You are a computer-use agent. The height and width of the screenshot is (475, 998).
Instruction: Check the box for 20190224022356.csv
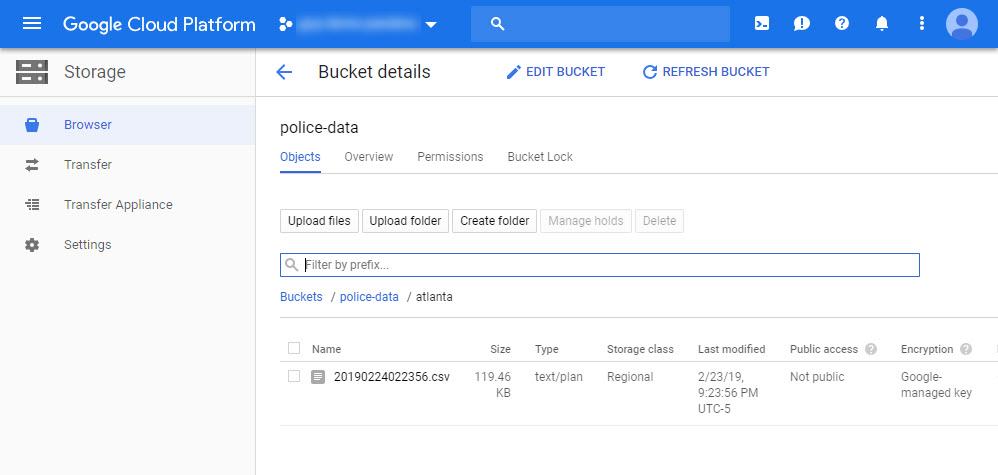pyautogui.click(x=294, y=377)
